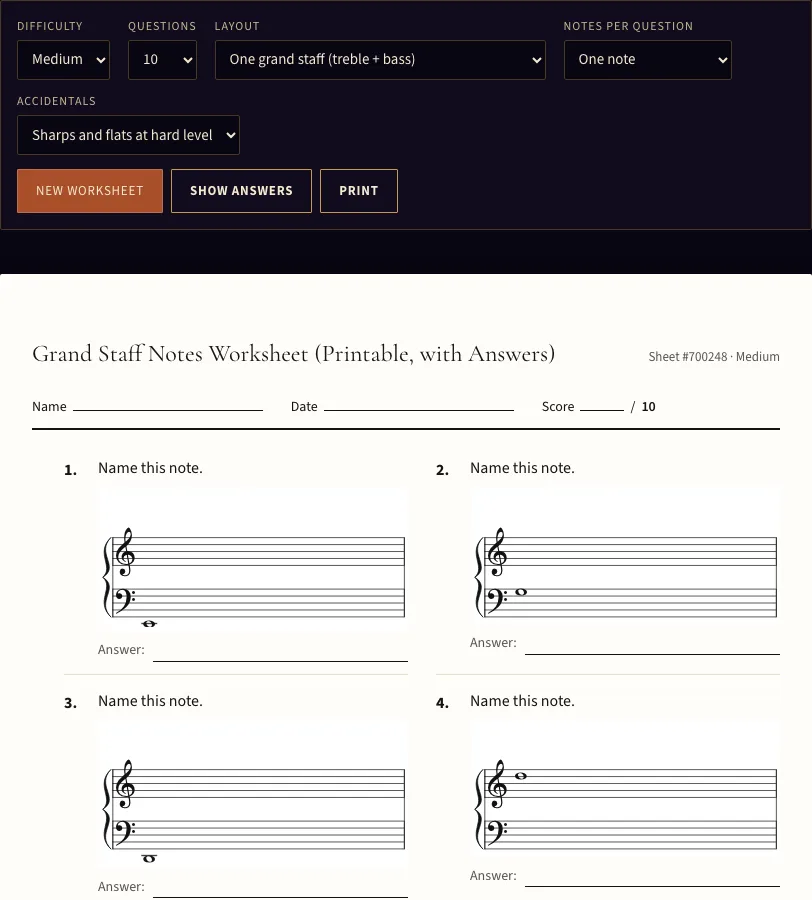812x900 pixels.
Task: Click the 'LAYOUT' label
Action: coord(237,26)
